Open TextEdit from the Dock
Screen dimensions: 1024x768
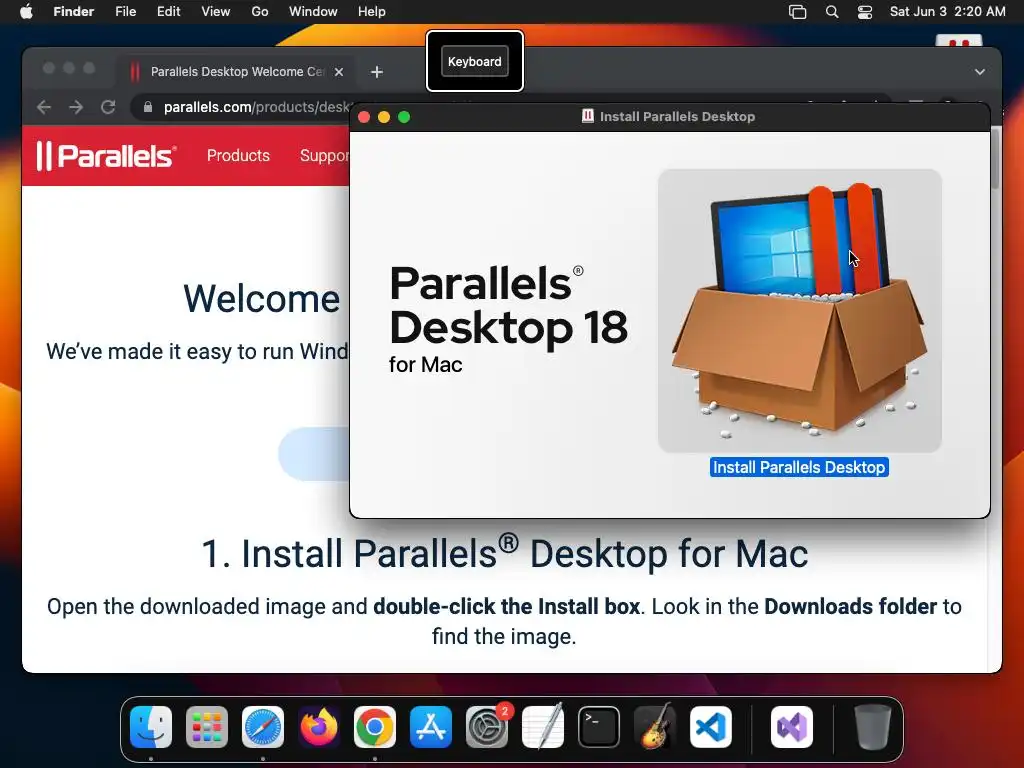[543, 727]
